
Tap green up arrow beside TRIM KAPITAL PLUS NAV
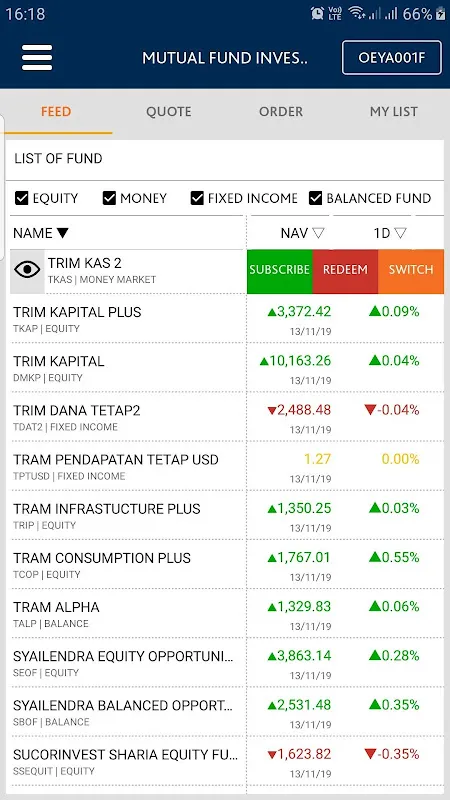(272, 312)
